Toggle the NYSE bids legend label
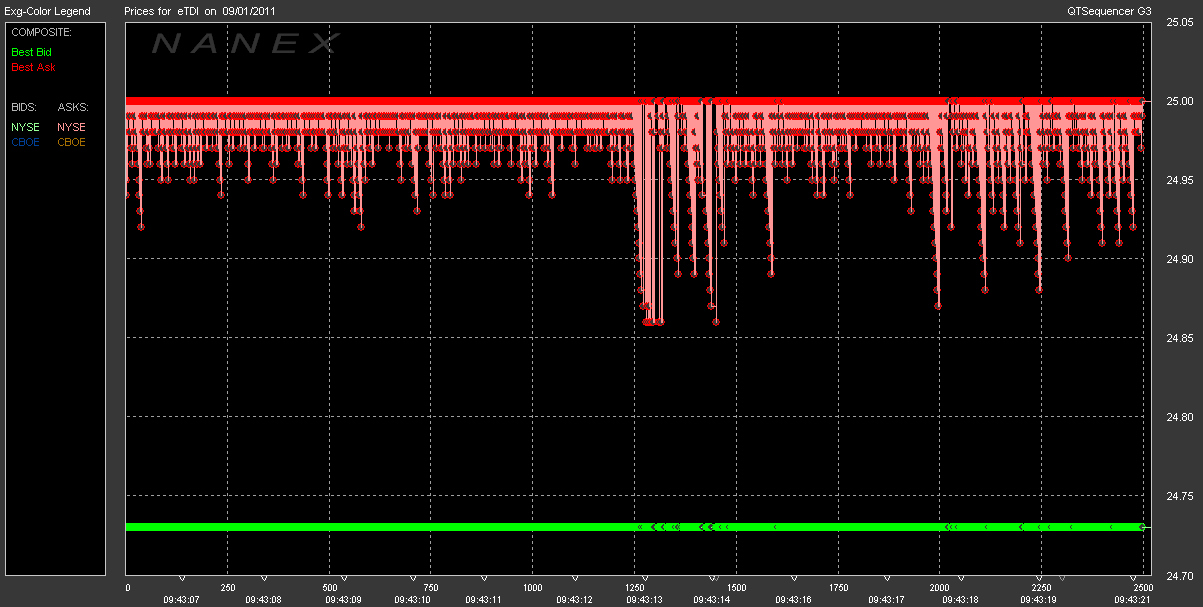 25,127
